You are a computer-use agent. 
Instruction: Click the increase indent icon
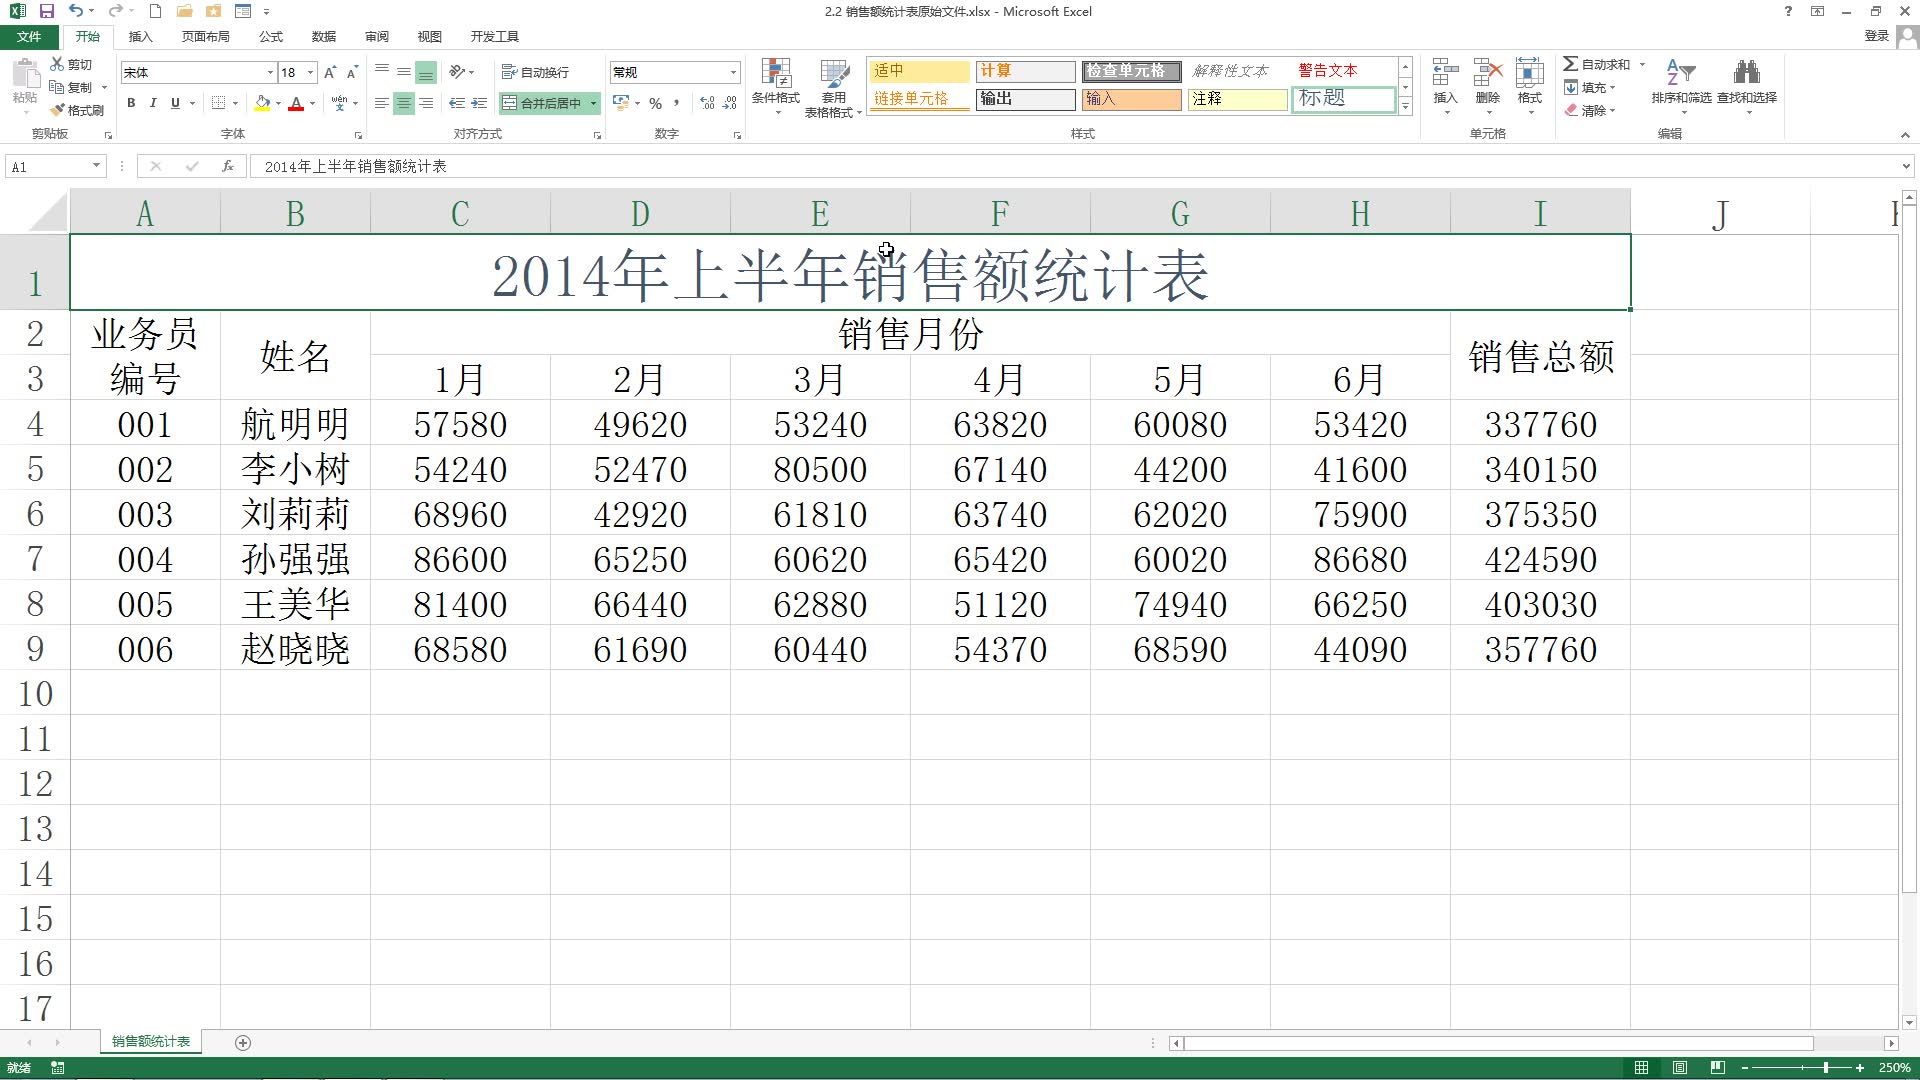[x=479, y=103]
